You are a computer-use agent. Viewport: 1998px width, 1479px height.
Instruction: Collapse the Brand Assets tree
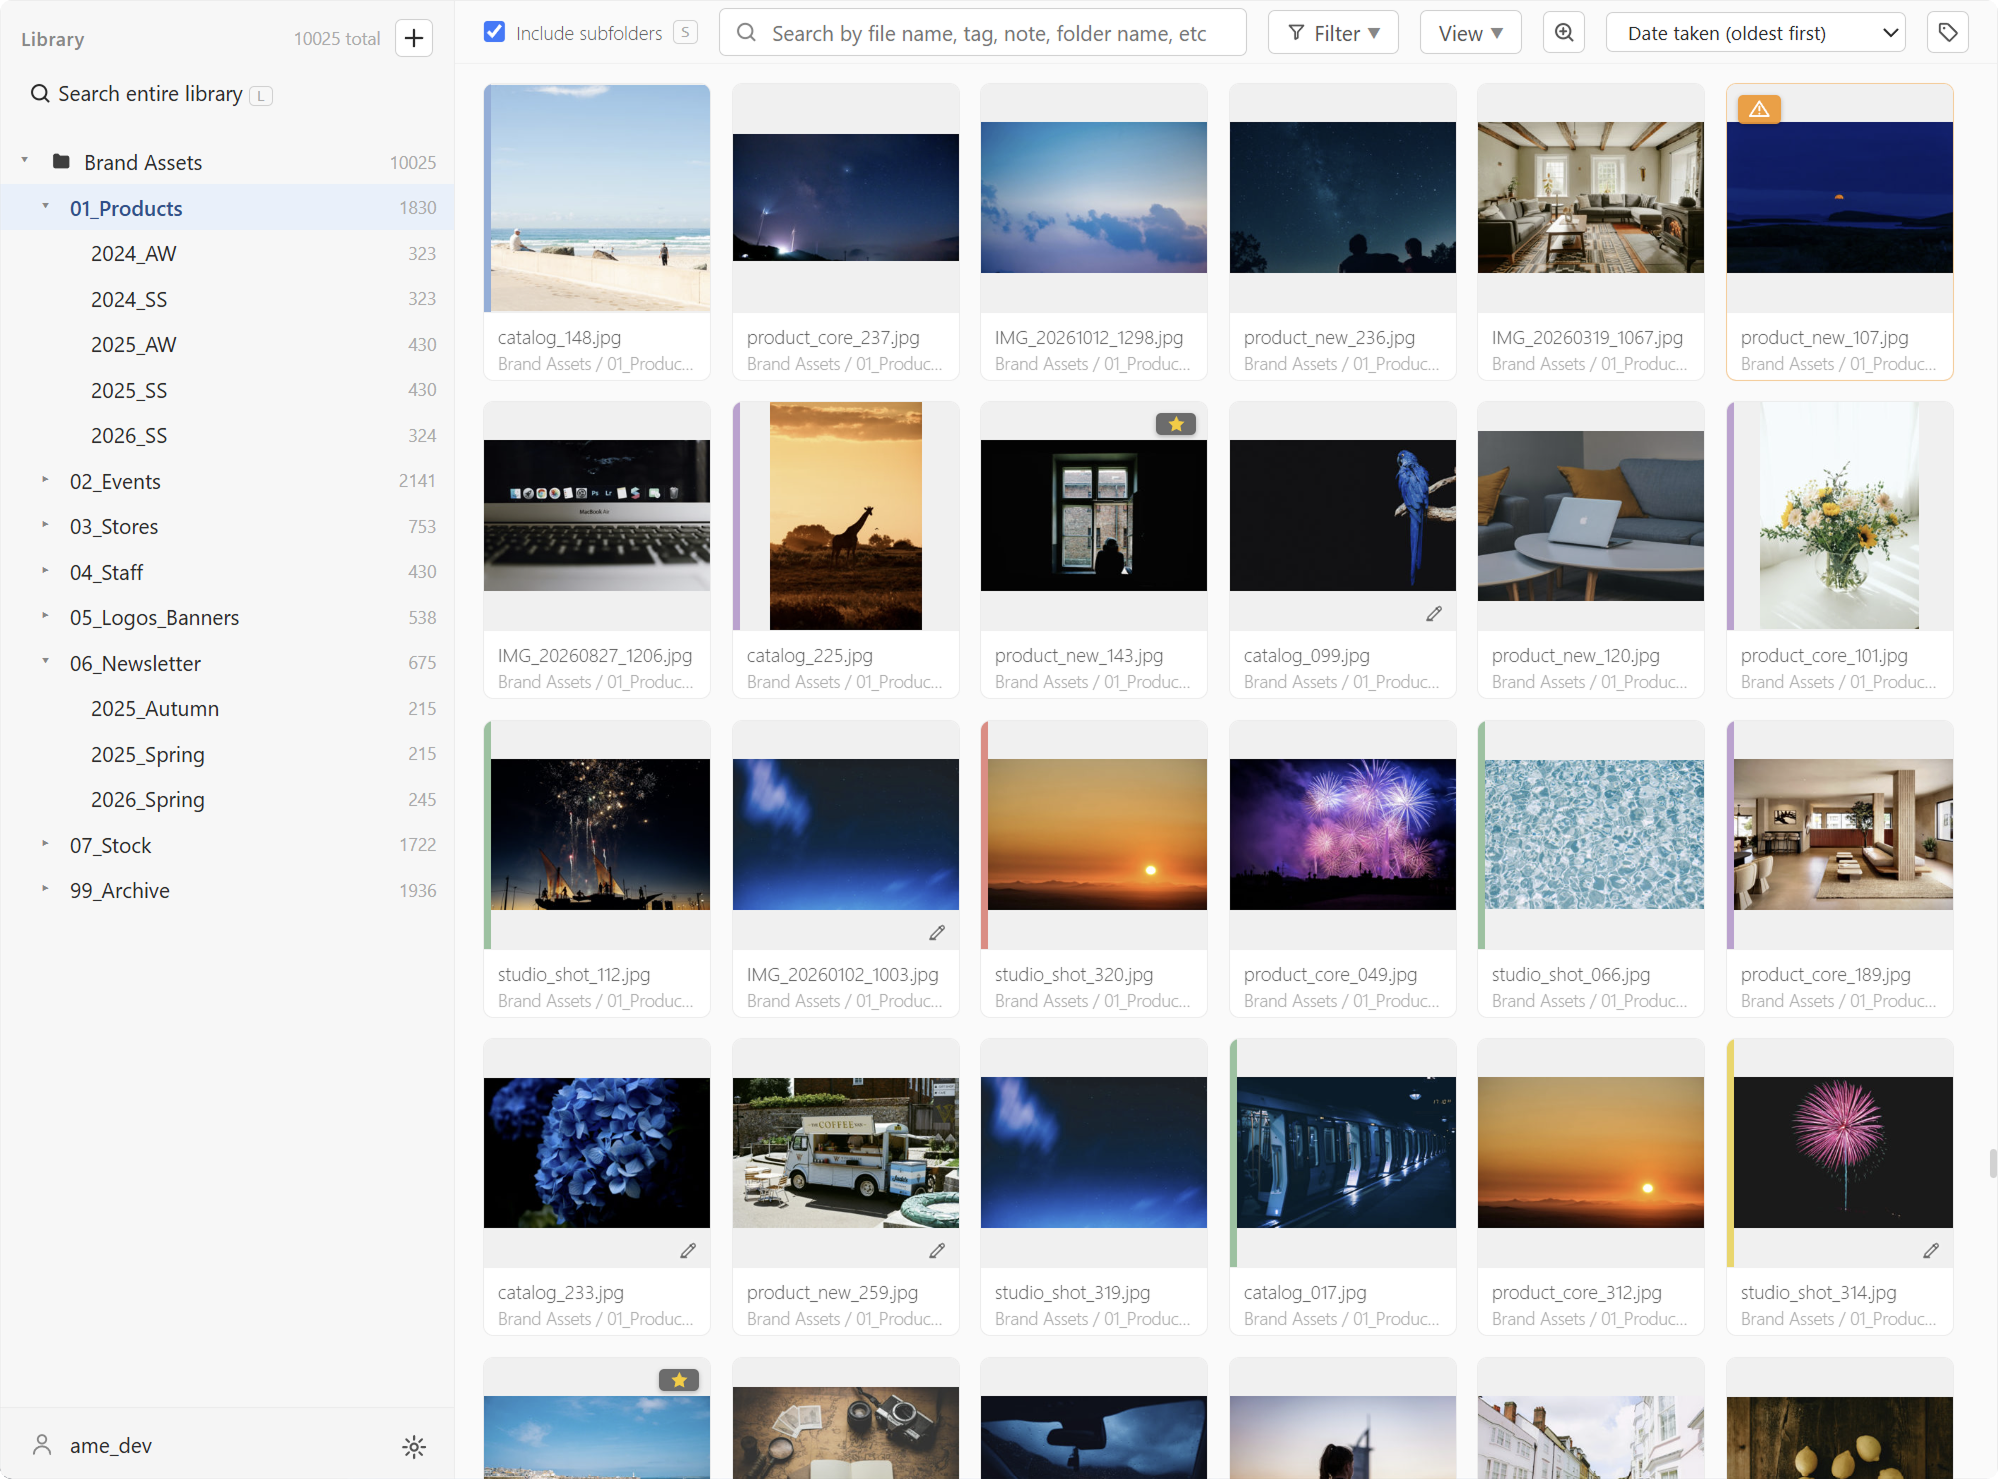(25, 161)
